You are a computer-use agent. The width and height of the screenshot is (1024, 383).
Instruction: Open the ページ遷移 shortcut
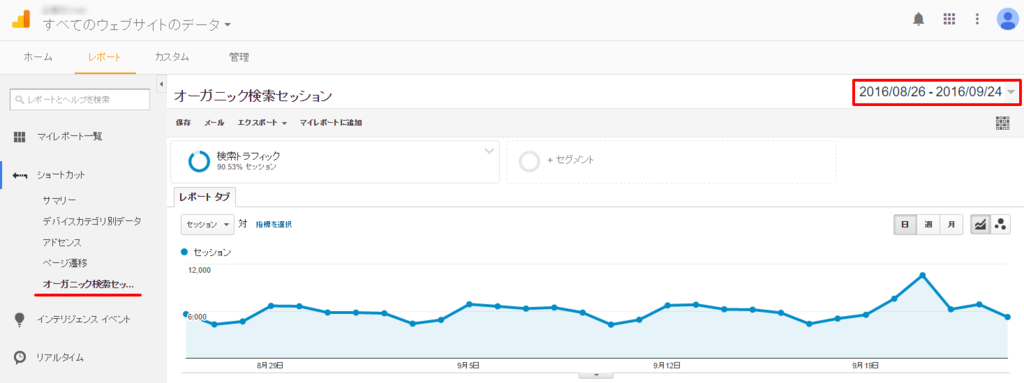click(65, 263)
